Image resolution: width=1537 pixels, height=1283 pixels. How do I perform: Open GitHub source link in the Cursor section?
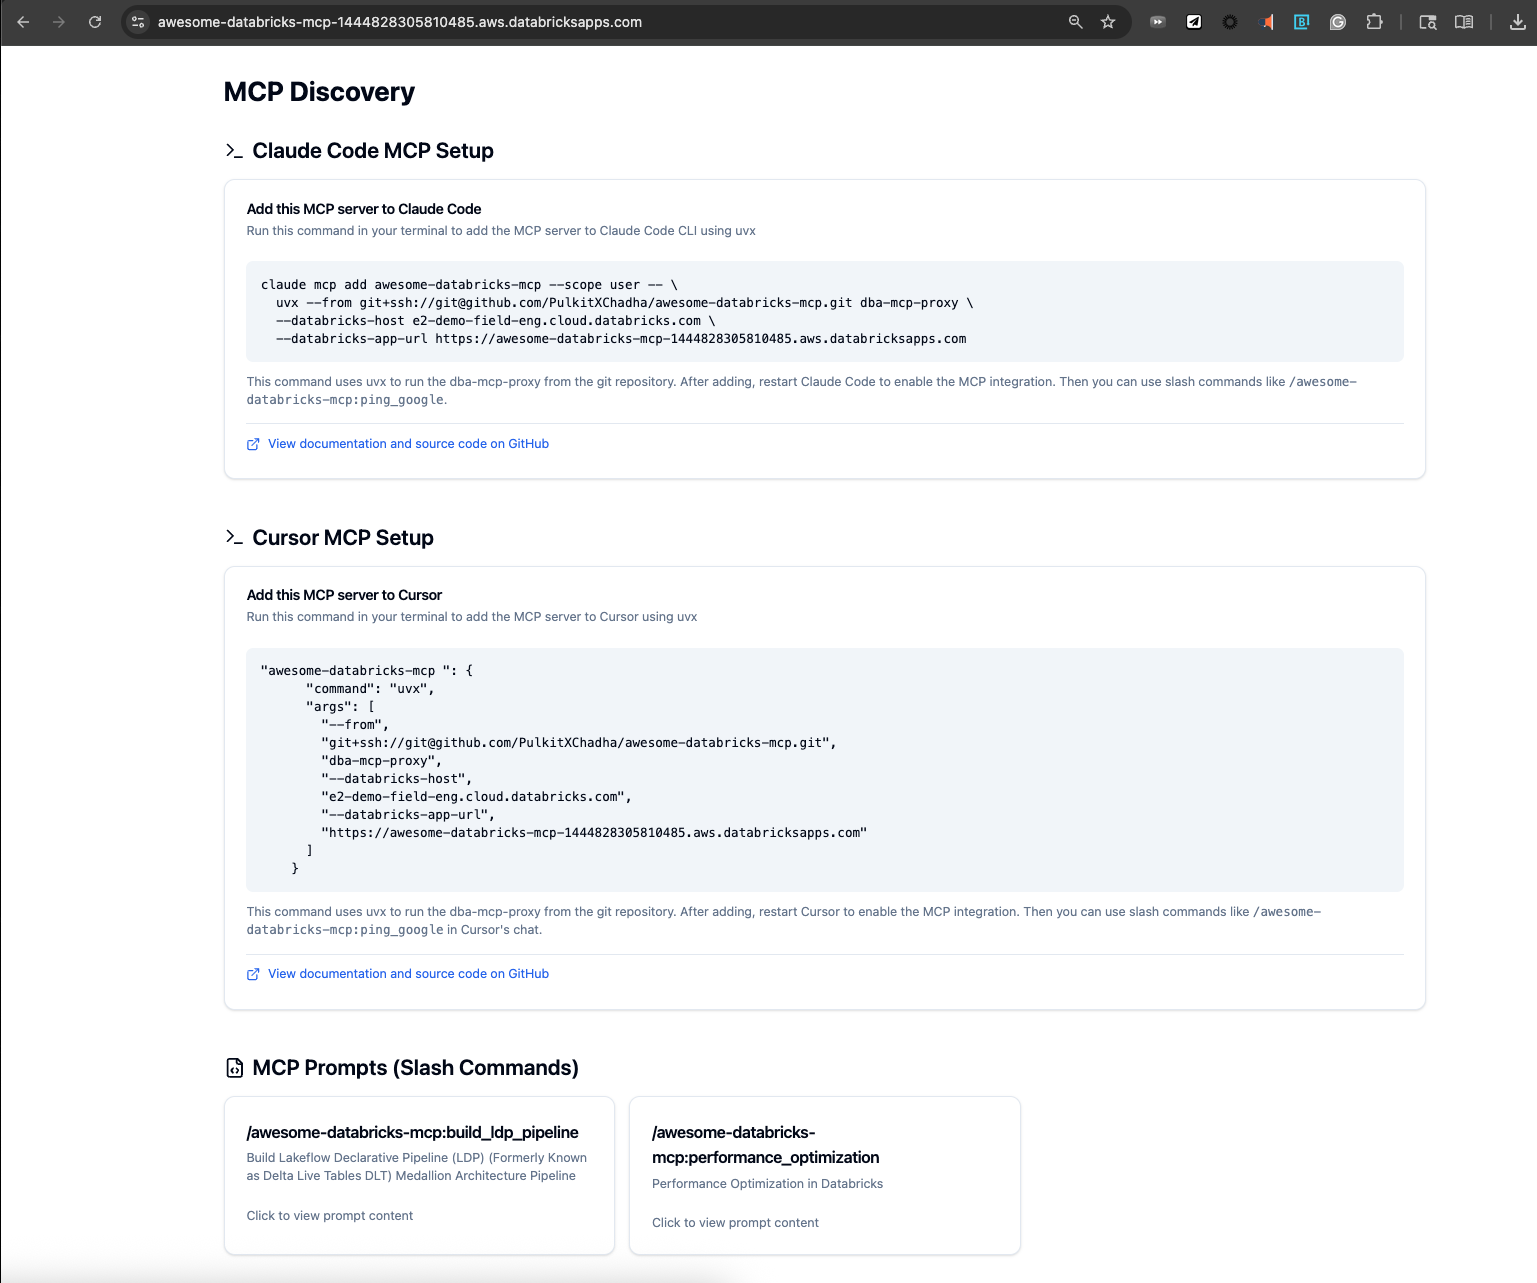point(408,973)
